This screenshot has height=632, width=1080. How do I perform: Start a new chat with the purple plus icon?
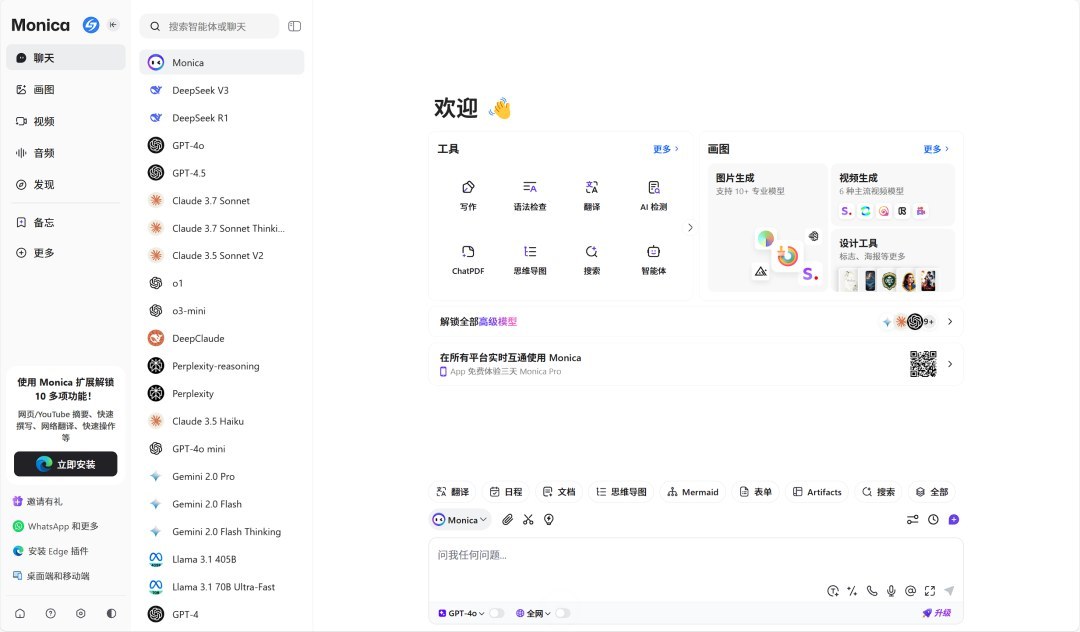(x=954, y=520)
